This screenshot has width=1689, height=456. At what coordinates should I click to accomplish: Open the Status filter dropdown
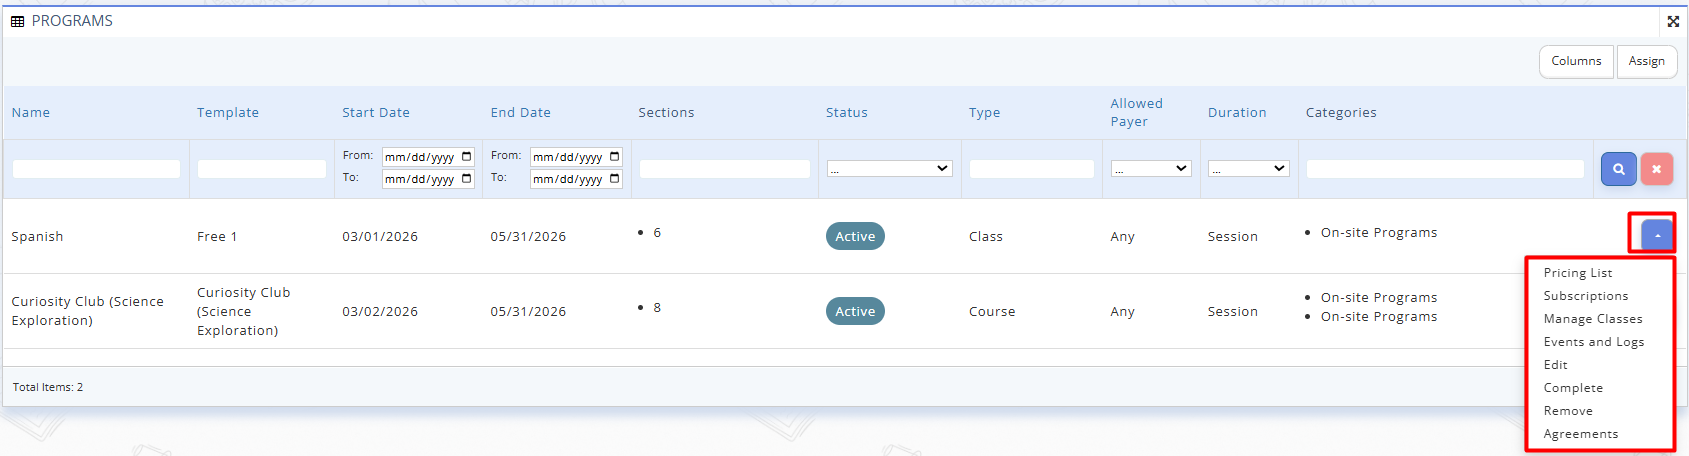(x=889, y=169)
